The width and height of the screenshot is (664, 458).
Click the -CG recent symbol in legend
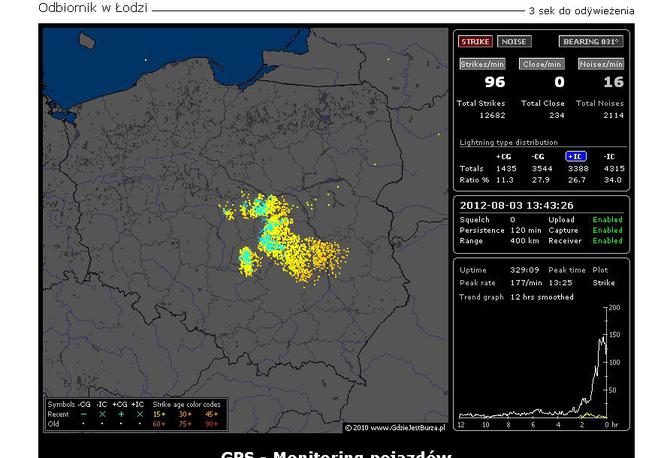click(83, 414)
